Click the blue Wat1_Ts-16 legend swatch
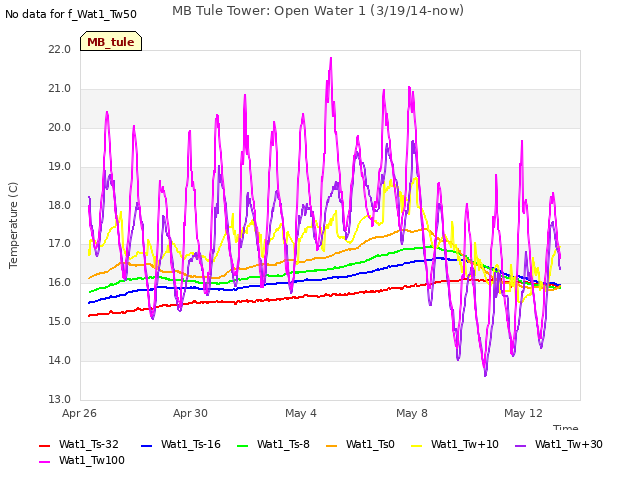Viewport: 640px width, 480px height. [x=147, y=445]
